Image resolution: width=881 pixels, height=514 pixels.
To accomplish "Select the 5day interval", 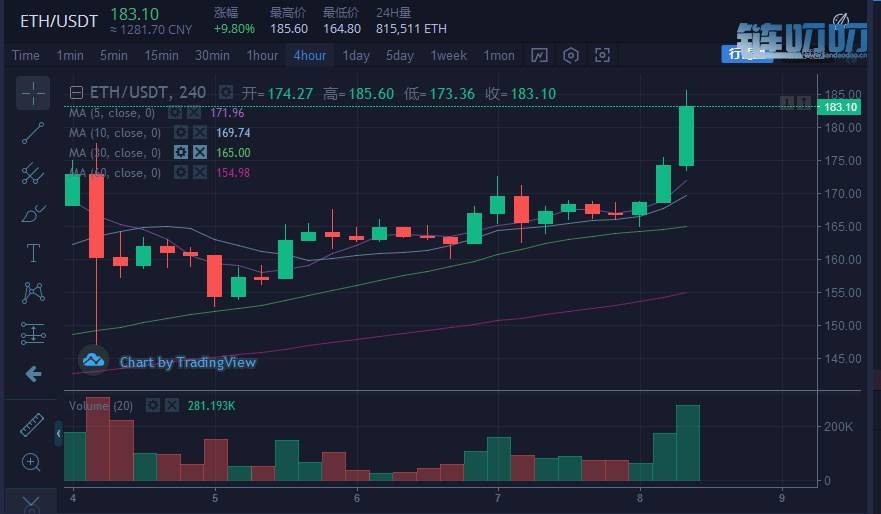I will (x=399, y=55).
